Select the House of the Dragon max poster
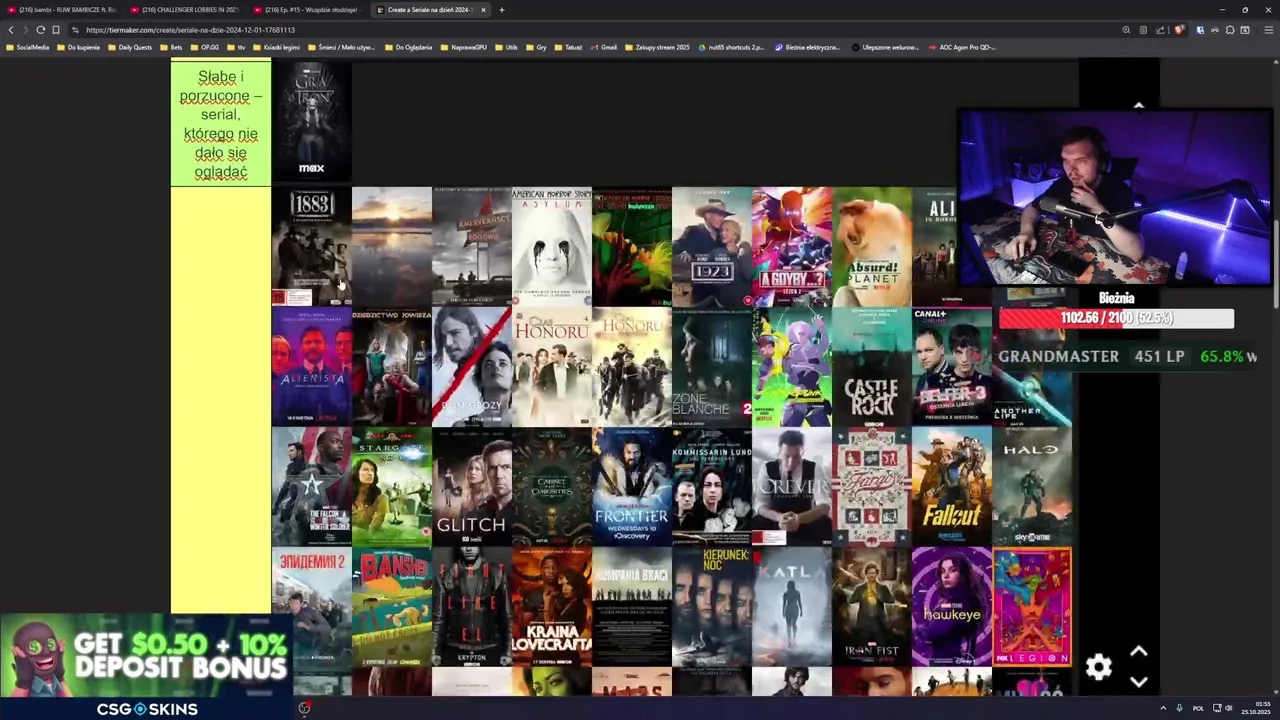Viewport: 1280px width, 720px height. pyautogui.click(x=311, y=122)
